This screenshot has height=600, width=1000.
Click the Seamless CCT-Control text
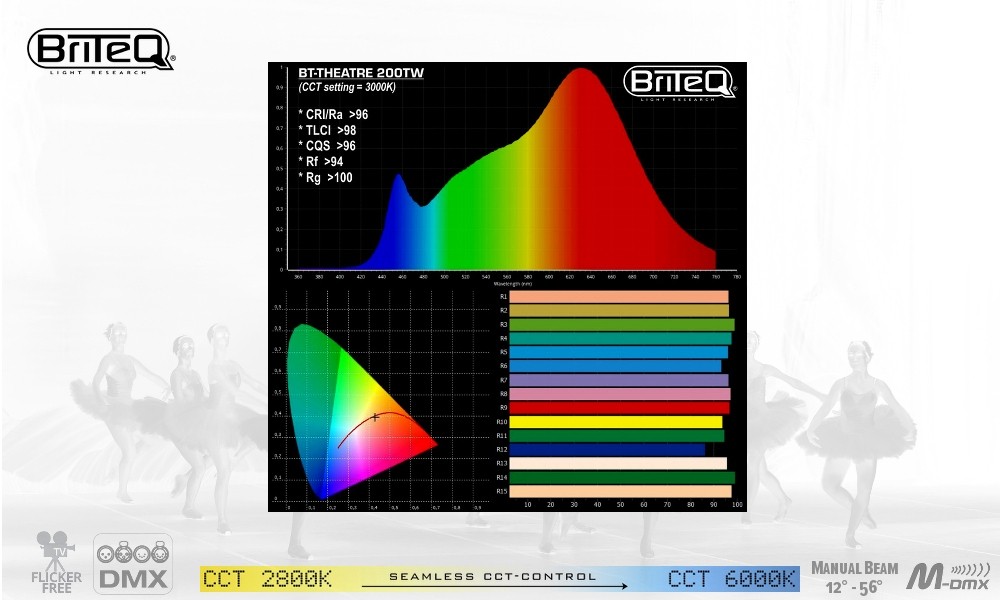[492, 576]
